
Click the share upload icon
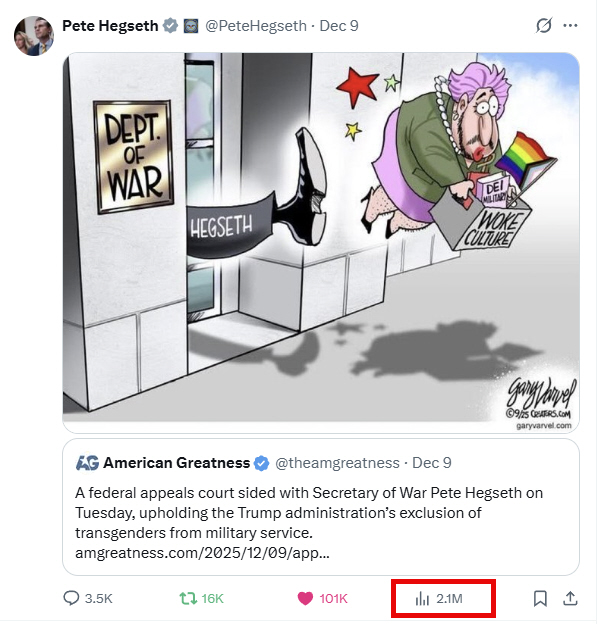point(570,598)
